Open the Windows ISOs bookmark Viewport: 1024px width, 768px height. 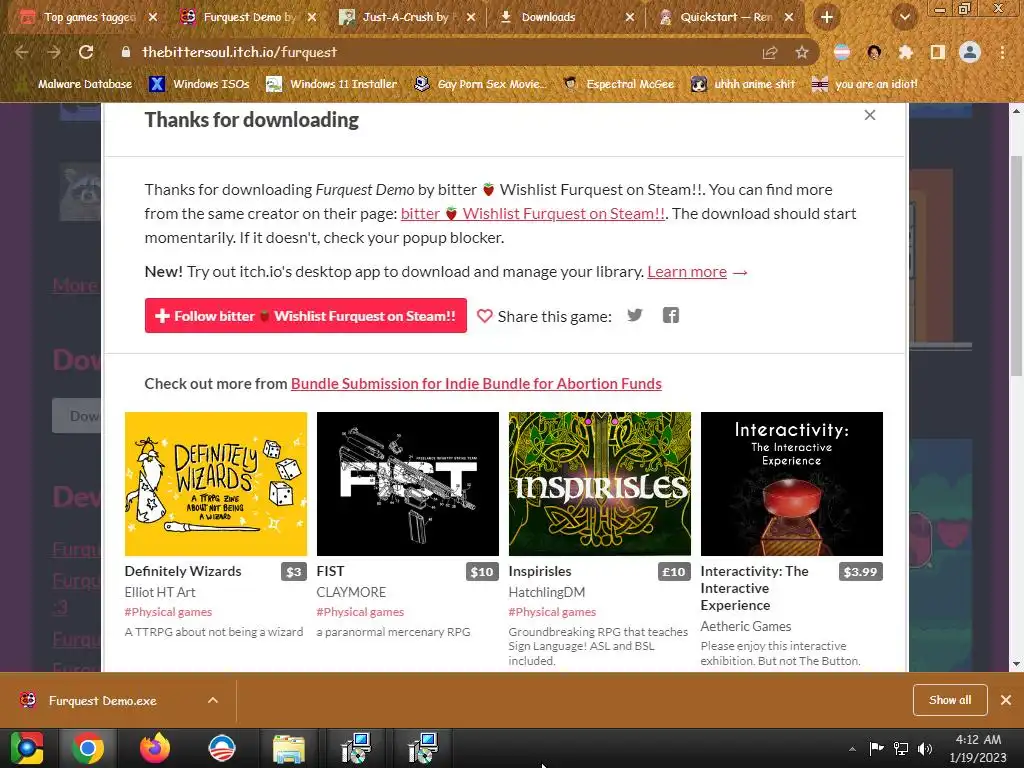(200, 84)
